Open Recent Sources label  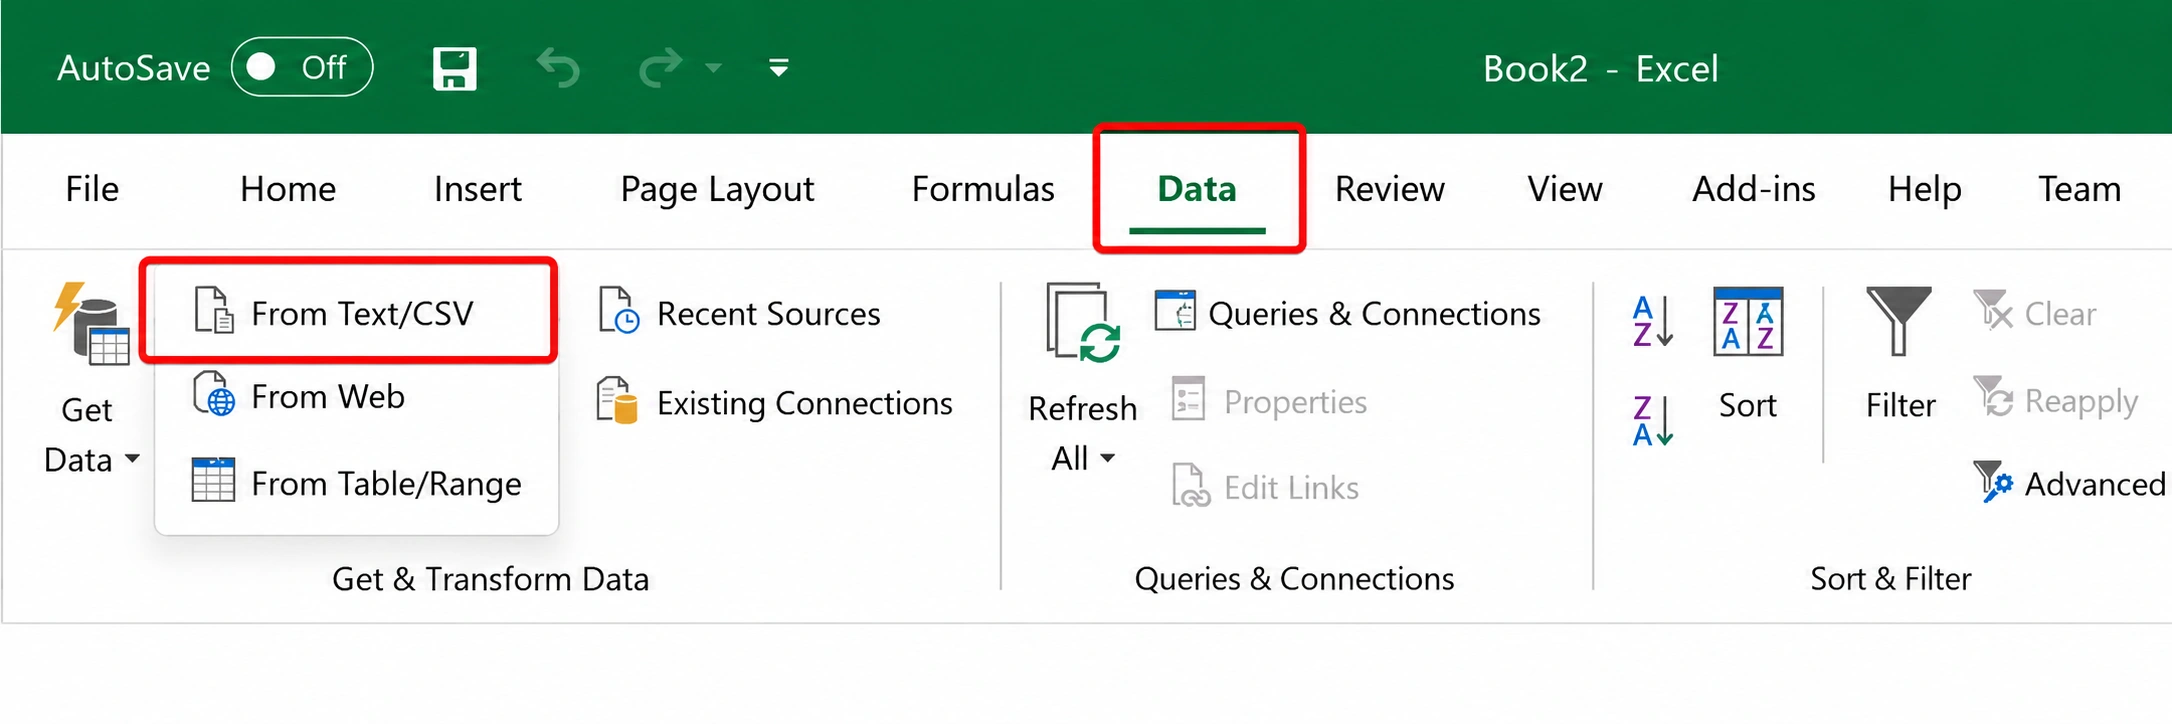[768, 314]
